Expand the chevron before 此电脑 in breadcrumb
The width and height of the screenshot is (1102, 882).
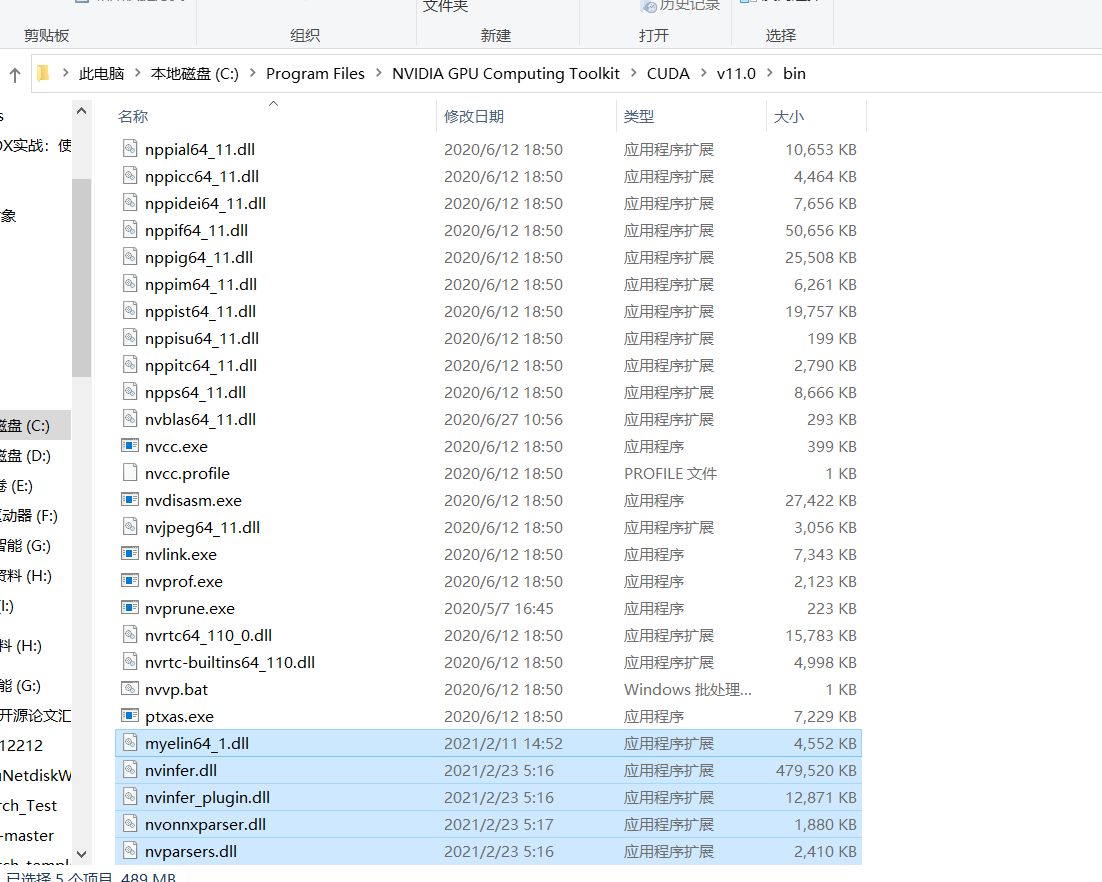click(65, 73)
